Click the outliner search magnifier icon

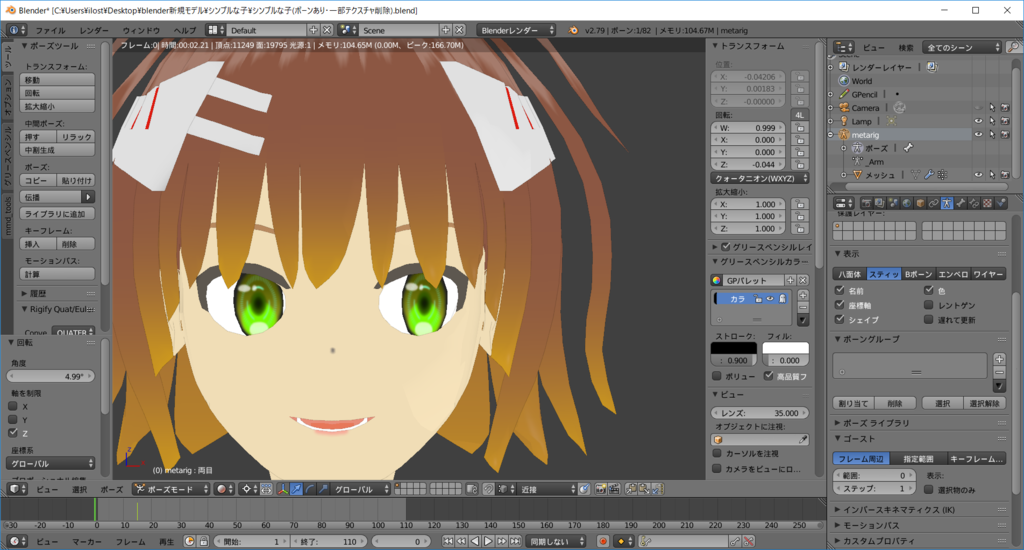click(1013, 47)
